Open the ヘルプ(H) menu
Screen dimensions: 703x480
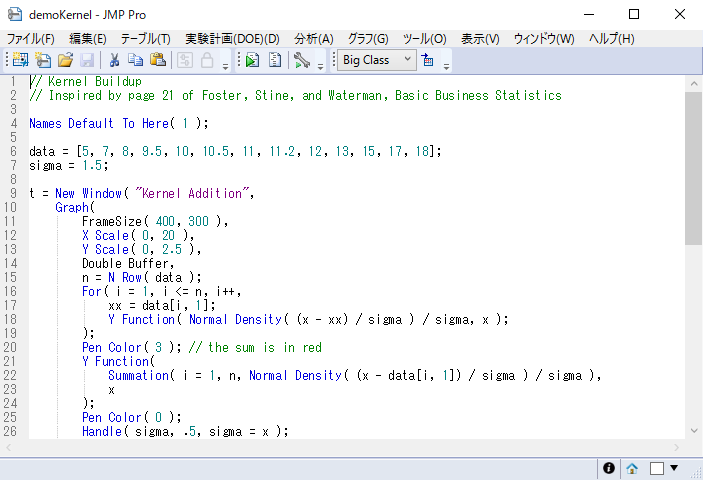[611, 38]
